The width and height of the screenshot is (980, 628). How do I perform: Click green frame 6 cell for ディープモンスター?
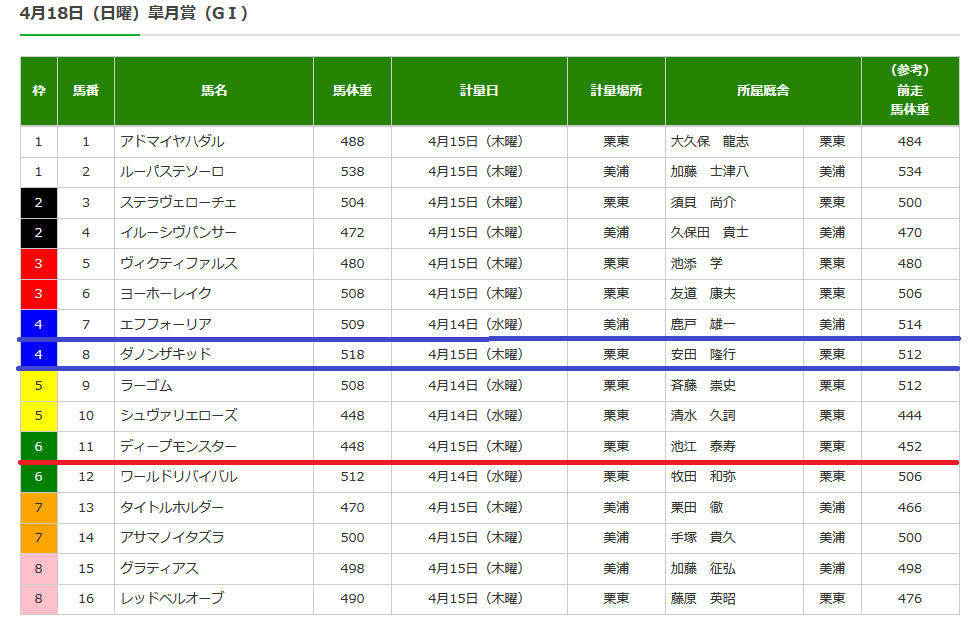click(39, 447)
